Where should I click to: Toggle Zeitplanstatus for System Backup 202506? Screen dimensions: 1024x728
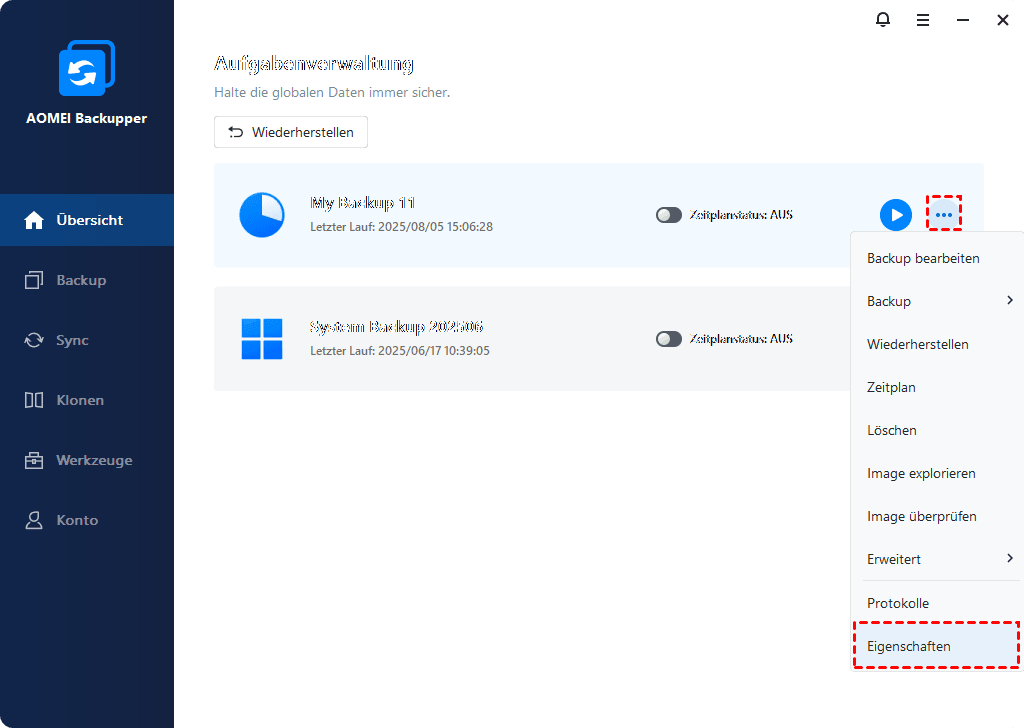coord(669,339)
